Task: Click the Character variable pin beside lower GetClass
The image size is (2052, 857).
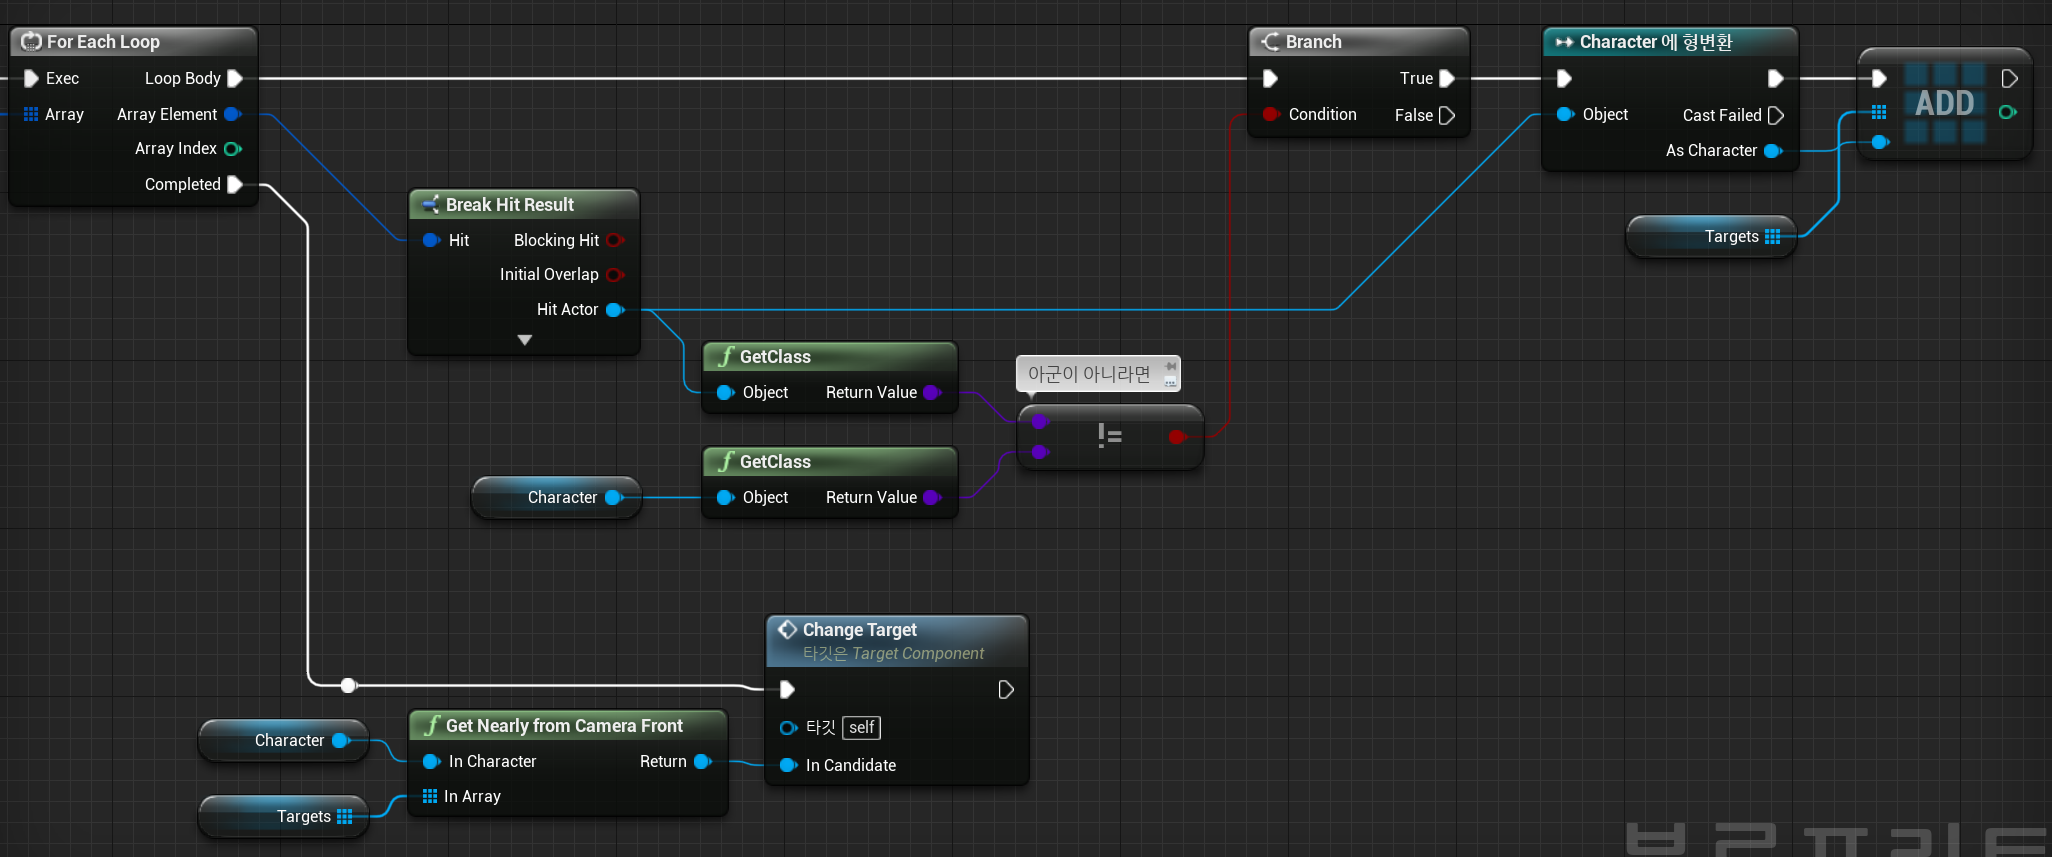Action: (x=614, y=497)
